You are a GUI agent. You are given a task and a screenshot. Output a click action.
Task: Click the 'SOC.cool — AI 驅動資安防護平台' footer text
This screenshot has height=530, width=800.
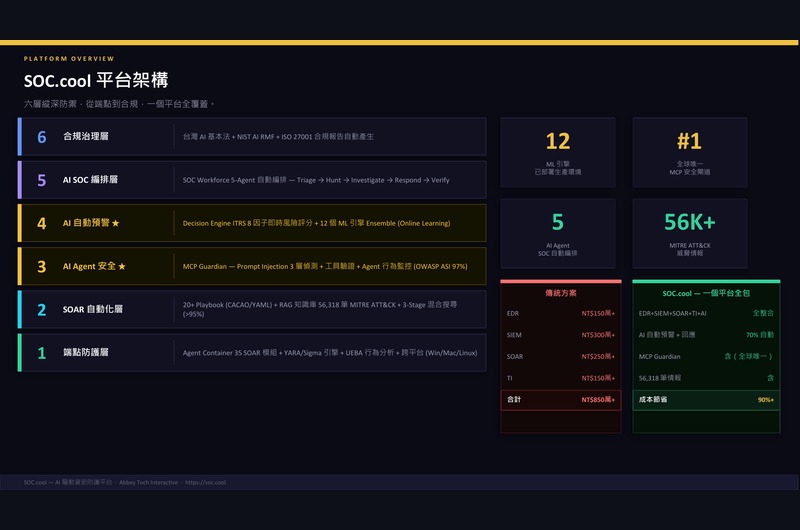tap(67, 482)
